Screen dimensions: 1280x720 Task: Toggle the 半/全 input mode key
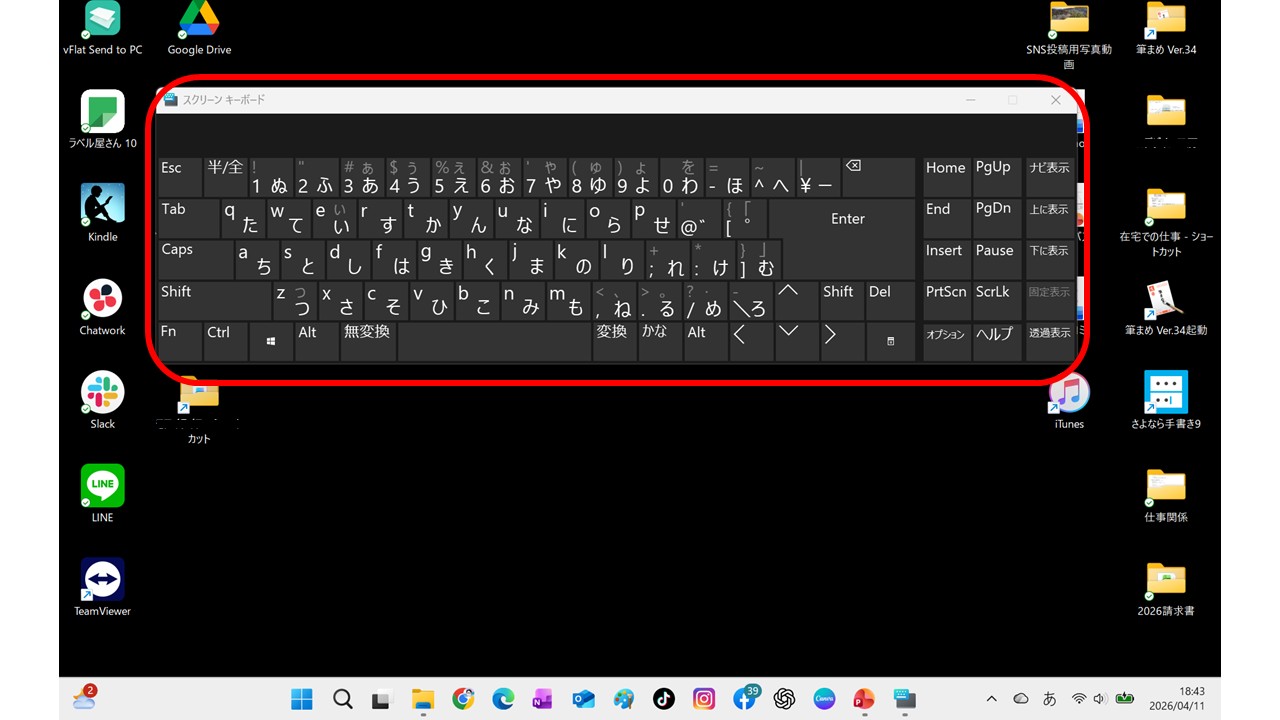tap(225, 177)
